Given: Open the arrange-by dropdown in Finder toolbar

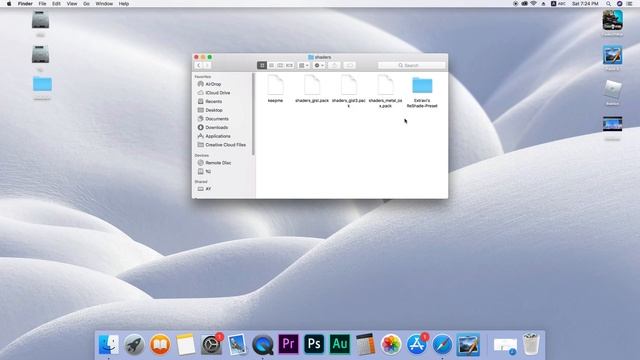Looking at the screenshot, I should (304, 65).
